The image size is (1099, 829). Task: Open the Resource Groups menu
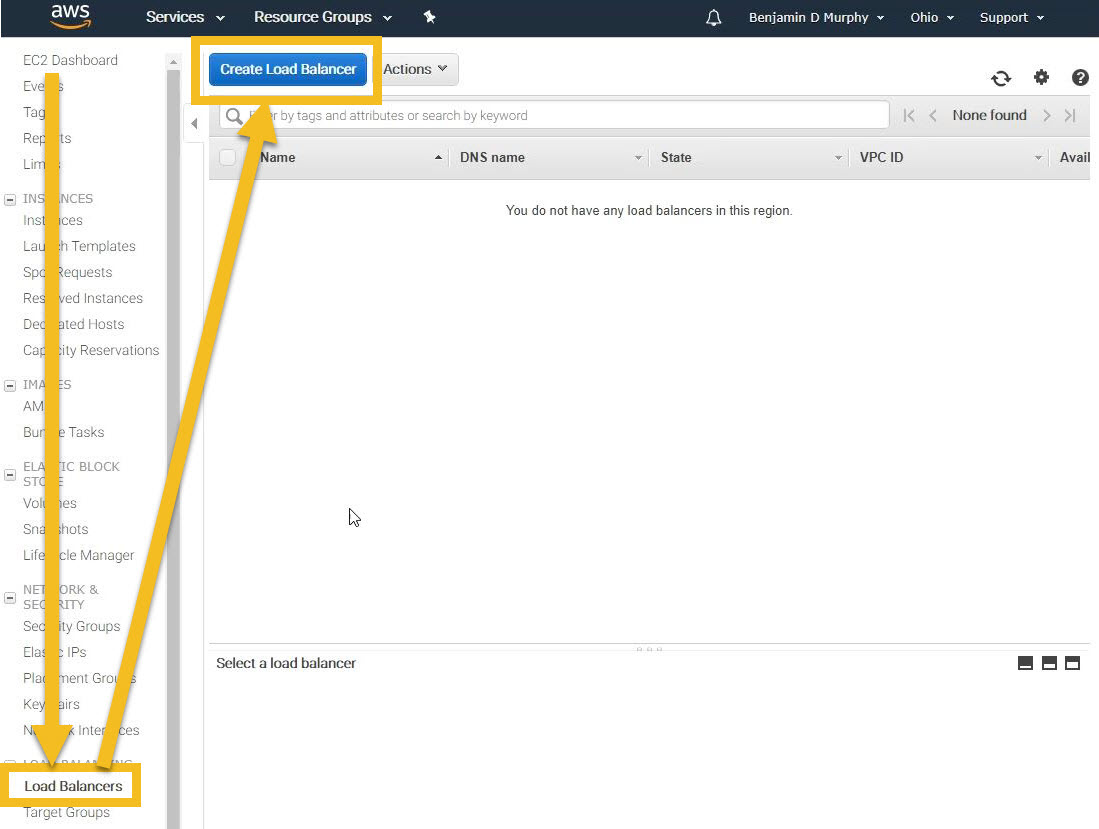coord(322,17)
